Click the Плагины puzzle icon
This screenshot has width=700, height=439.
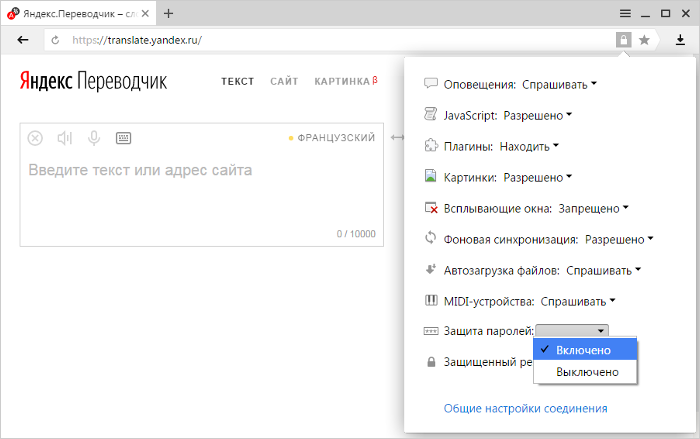click(430, 146)
